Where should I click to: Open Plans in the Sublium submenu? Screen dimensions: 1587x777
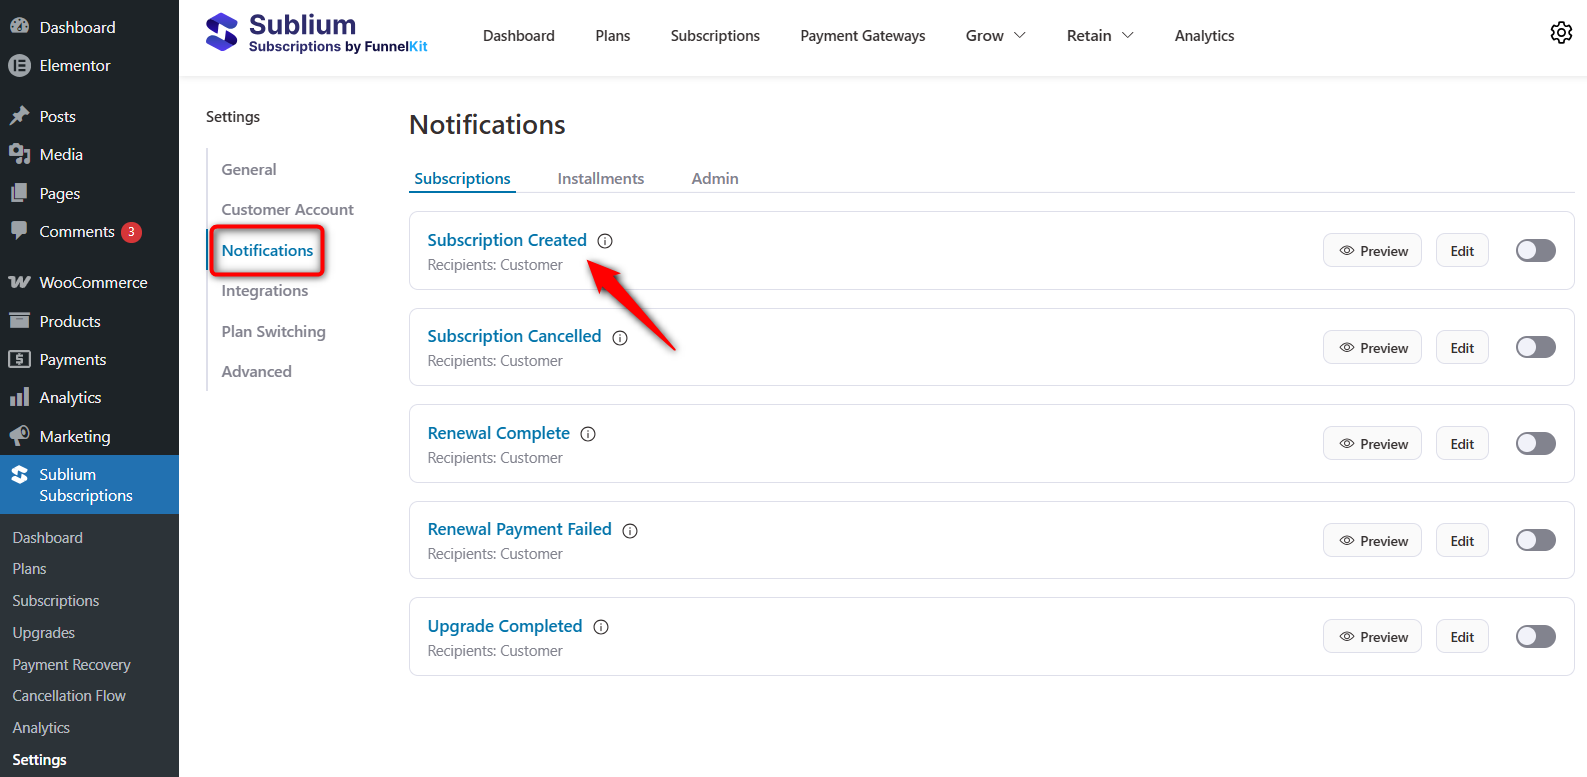(x=29, y=569)
